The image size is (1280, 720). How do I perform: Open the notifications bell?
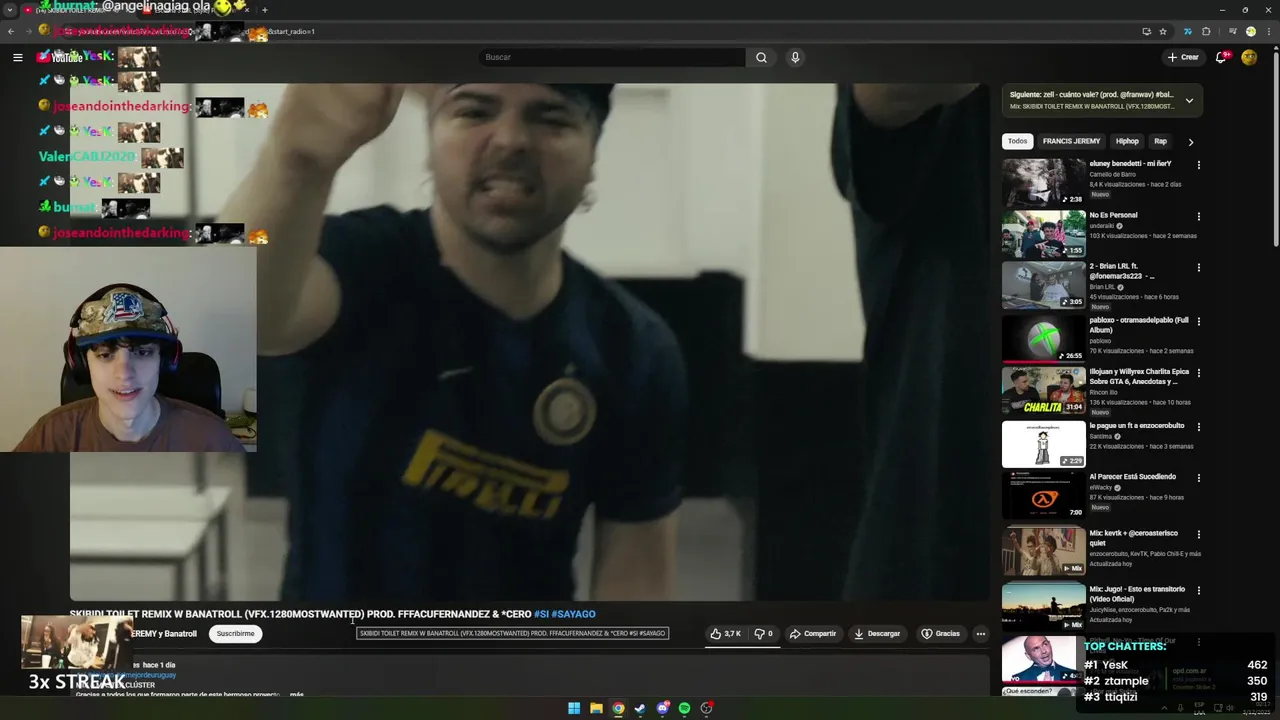click(x=1221, y=57)
